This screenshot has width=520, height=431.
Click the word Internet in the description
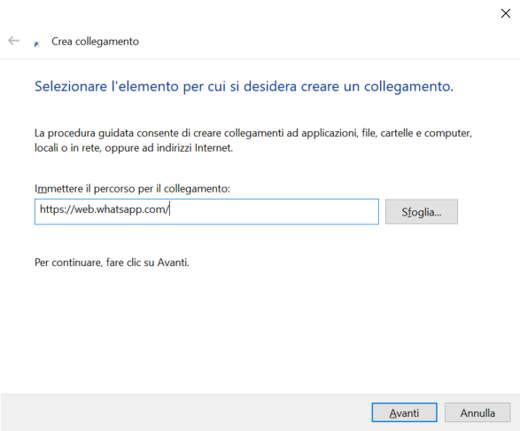(x=213, y=148)
